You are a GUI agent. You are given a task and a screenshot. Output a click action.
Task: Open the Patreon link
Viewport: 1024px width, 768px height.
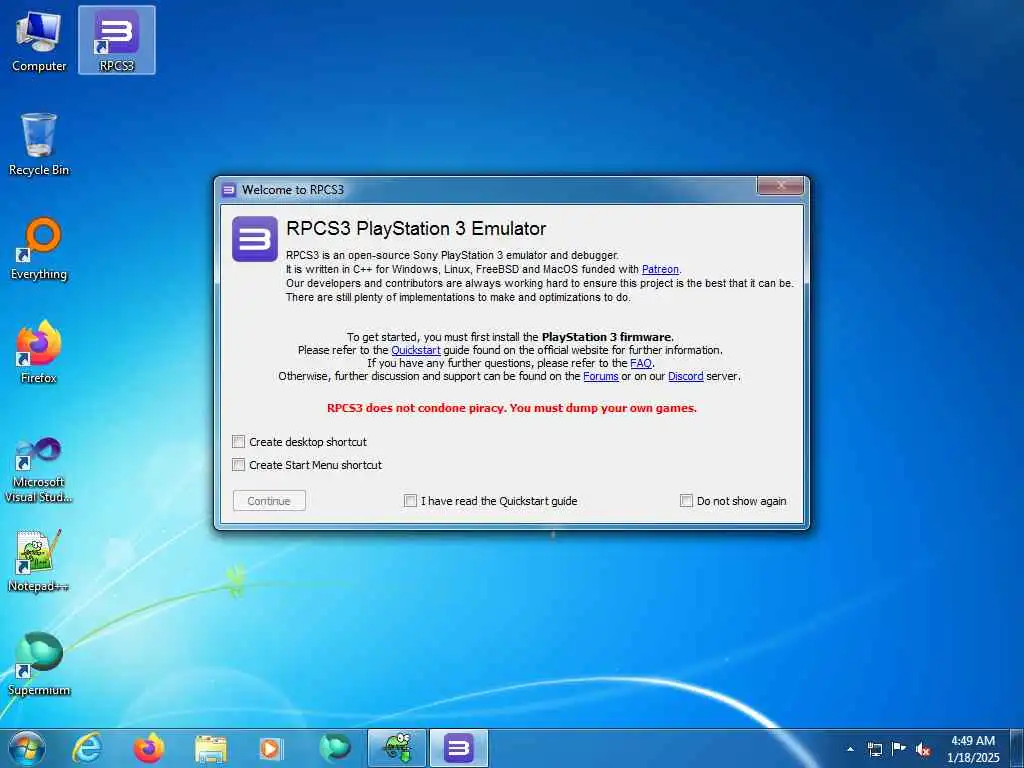[660, 269]
